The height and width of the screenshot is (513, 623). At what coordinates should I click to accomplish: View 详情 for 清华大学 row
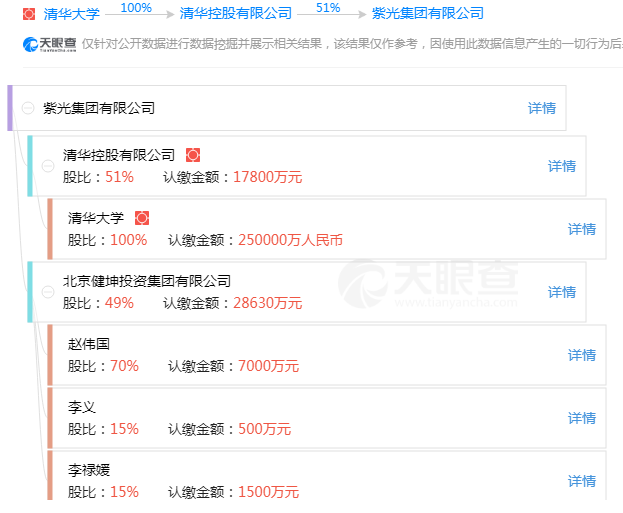(x=582, y=229)
